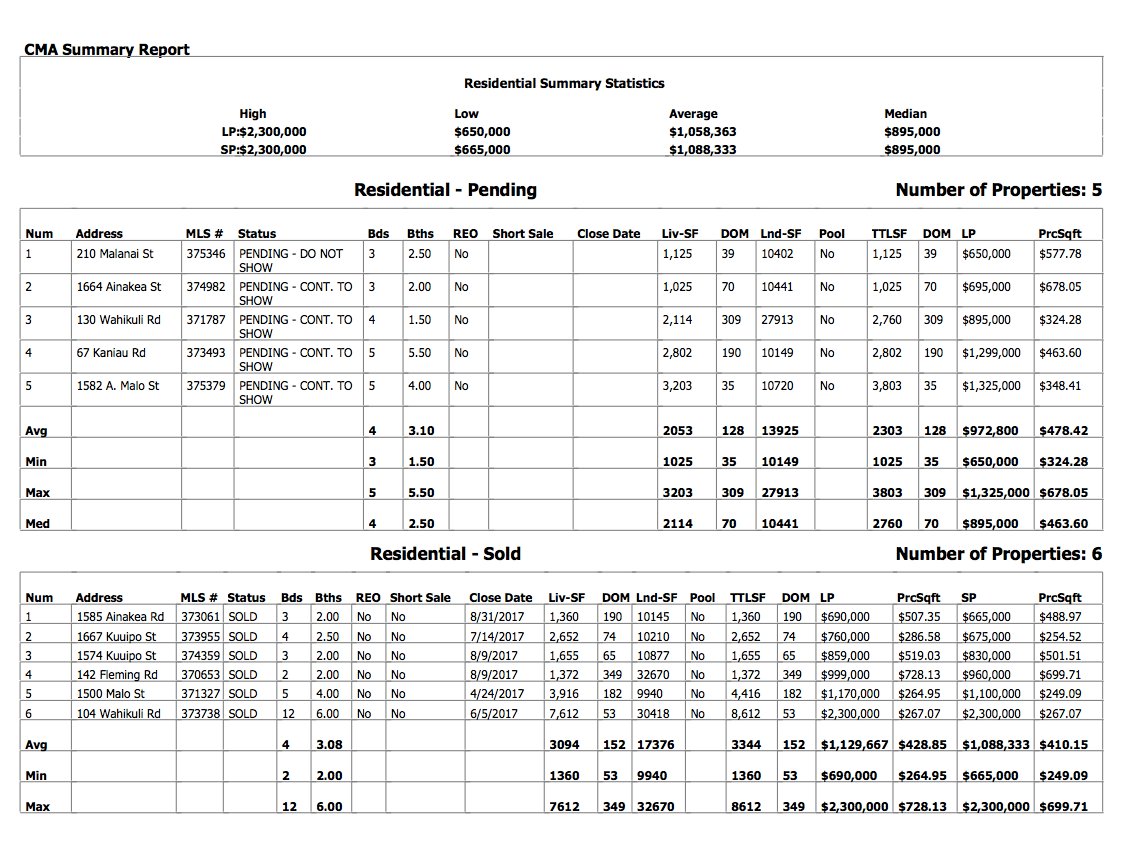Image resolution: width=1122 pixels, height=861 pixels.
Task: Click the 8/31/2017 close date cell
Action: coord(496,617)
